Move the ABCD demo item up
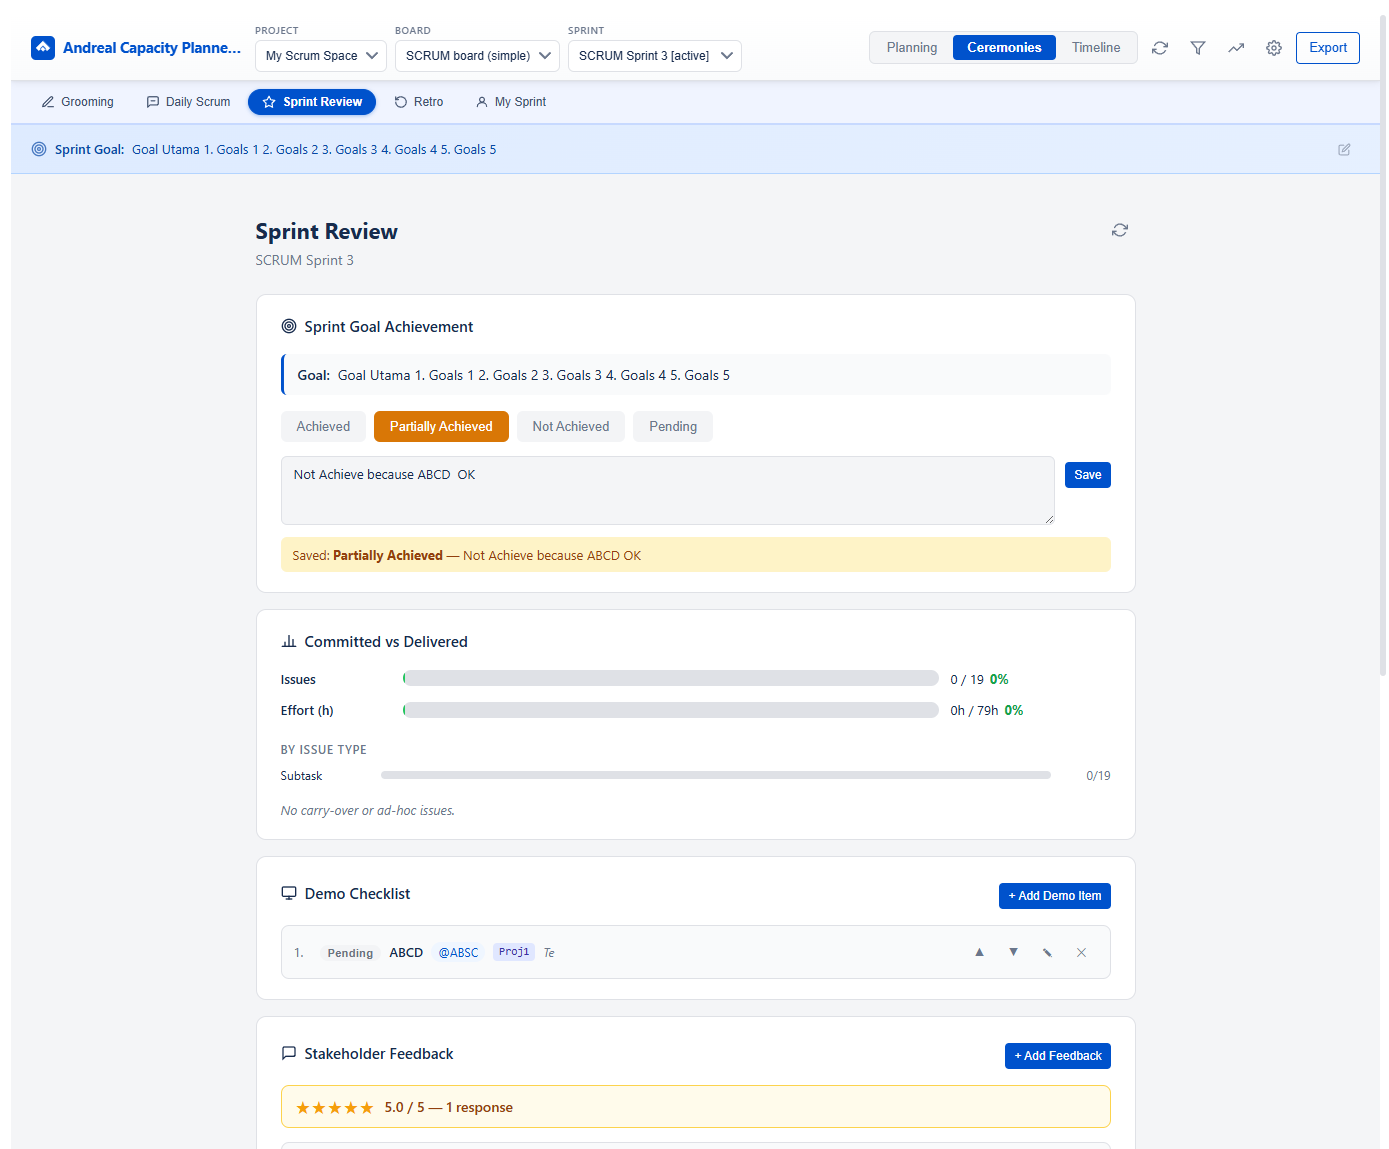The width and height of the screenshot is (1389, 1149). [x=979, y=952]
